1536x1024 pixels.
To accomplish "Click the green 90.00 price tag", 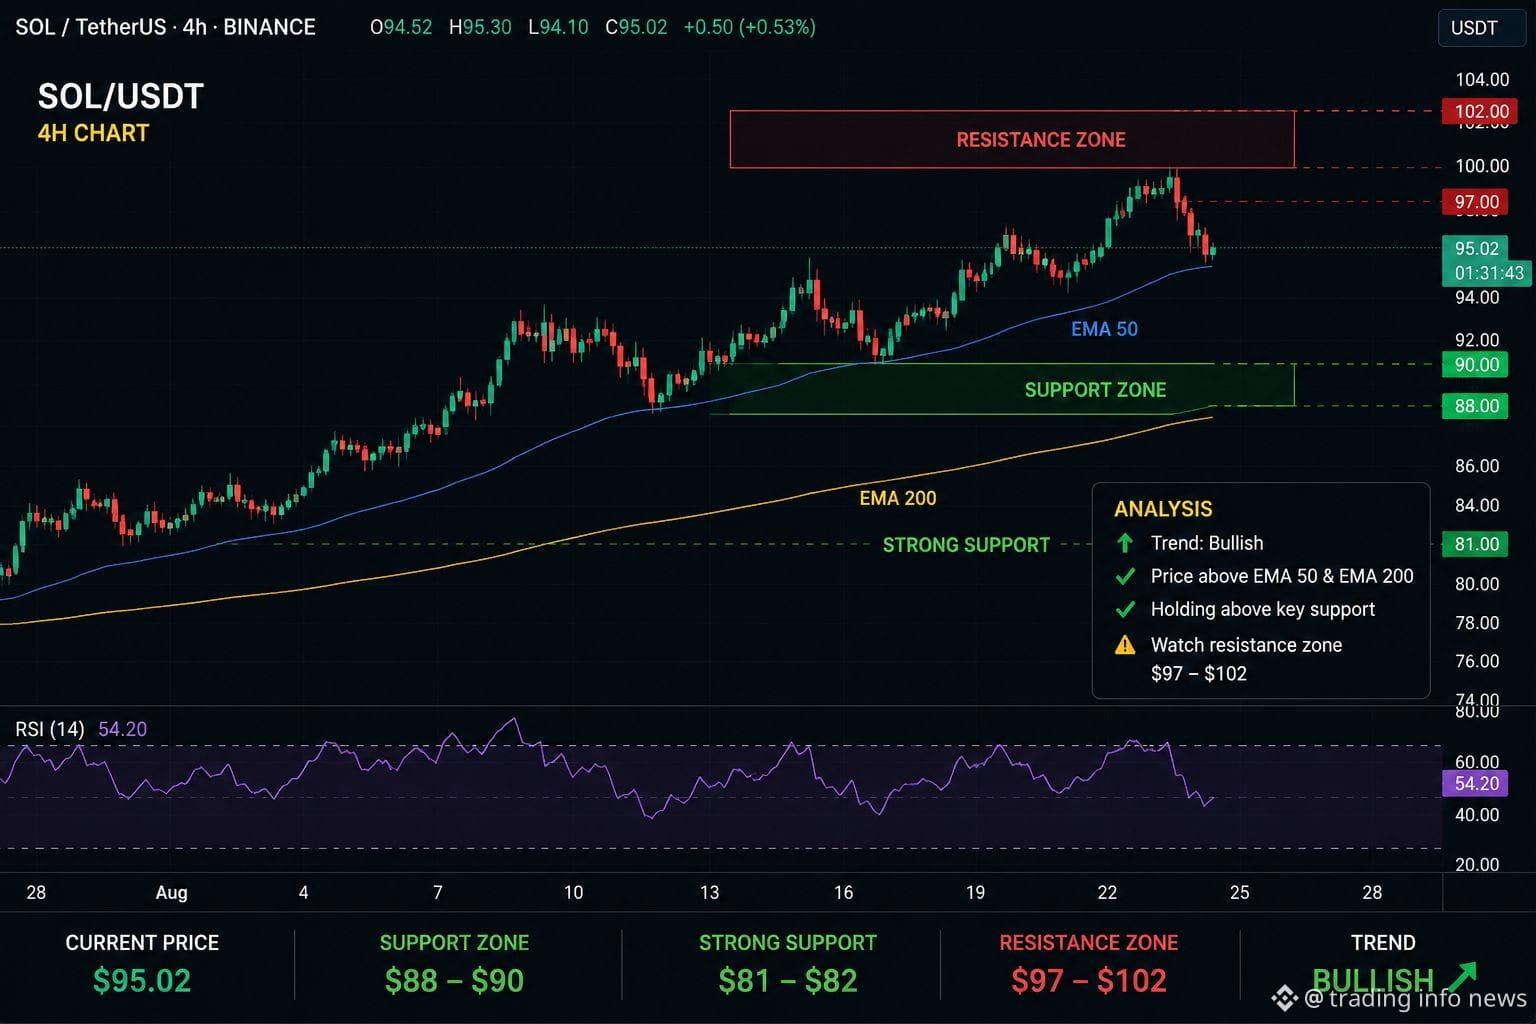I will point(1476,365).
